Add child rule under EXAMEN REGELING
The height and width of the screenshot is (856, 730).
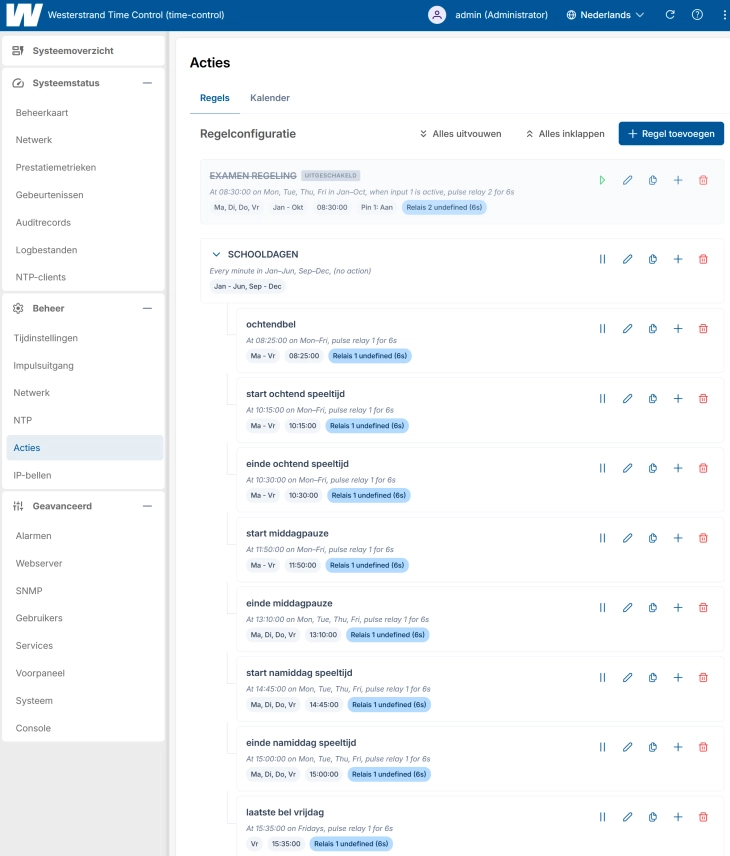tap(678, 180)
